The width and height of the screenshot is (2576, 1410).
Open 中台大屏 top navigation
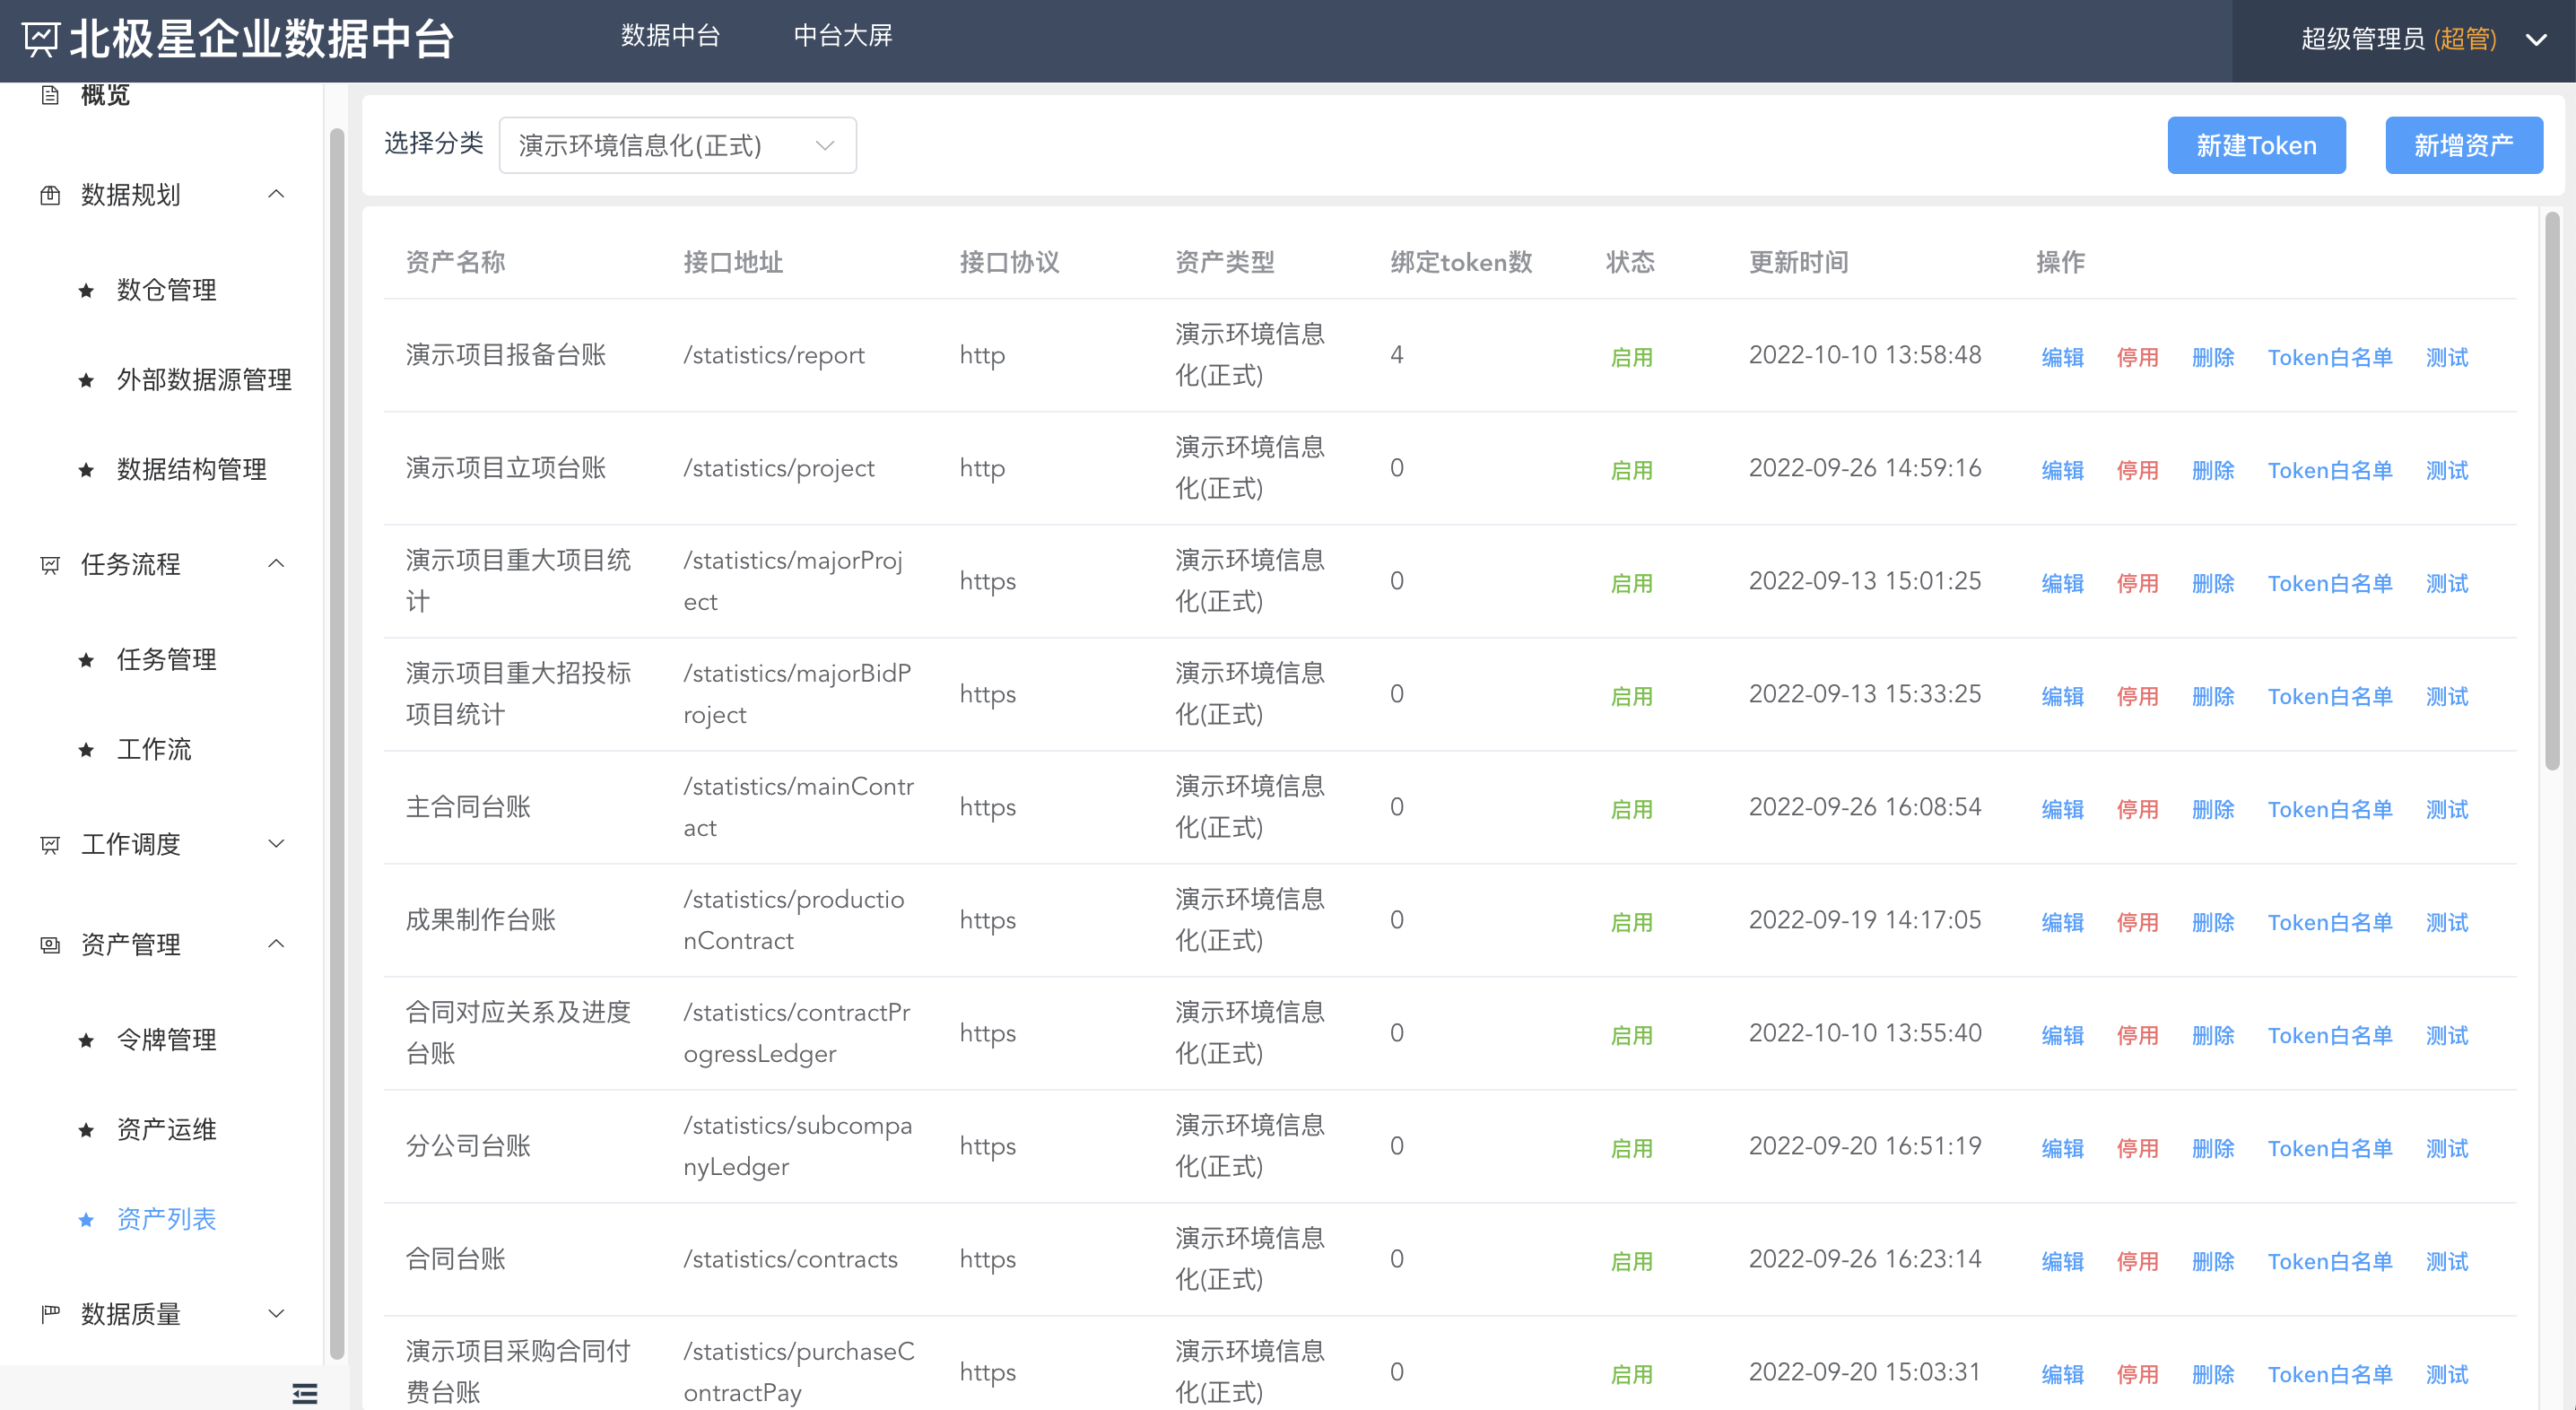(842, 36)
